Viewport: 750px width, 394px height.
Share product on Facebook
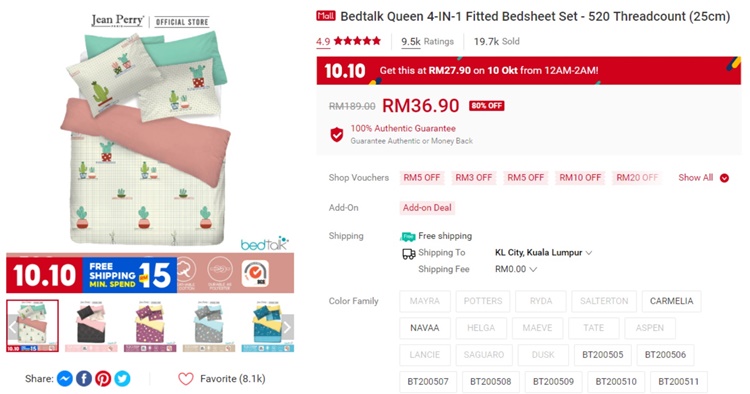click(x=84, y=379)
